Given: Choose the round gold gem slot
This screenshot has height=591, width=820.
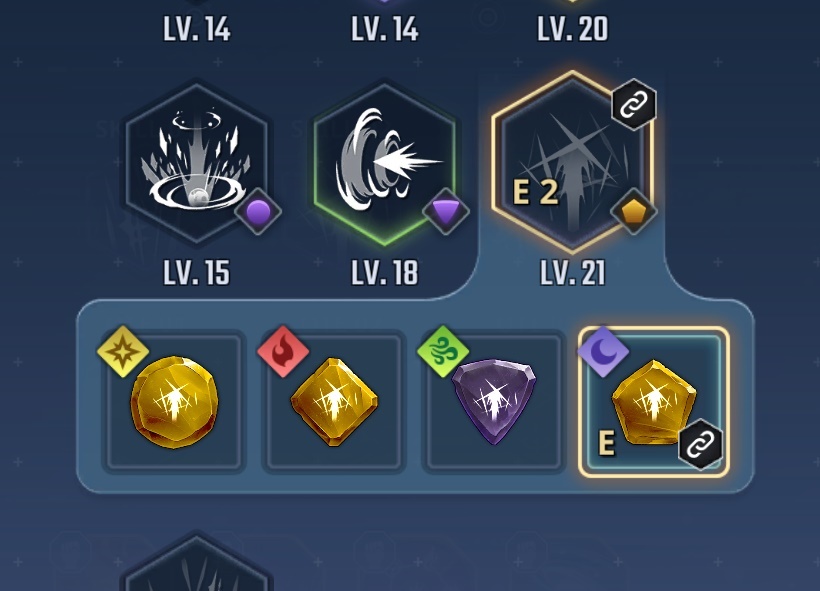Looking at the screenshot, I should pyautogui.click(x=174, y=402).
